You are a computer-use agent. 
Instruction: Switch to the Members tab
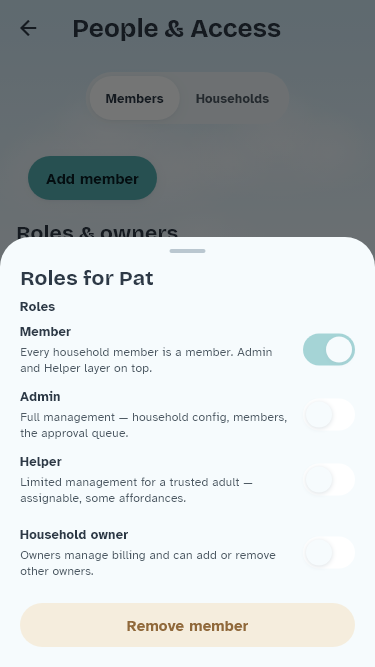(134, 98)
